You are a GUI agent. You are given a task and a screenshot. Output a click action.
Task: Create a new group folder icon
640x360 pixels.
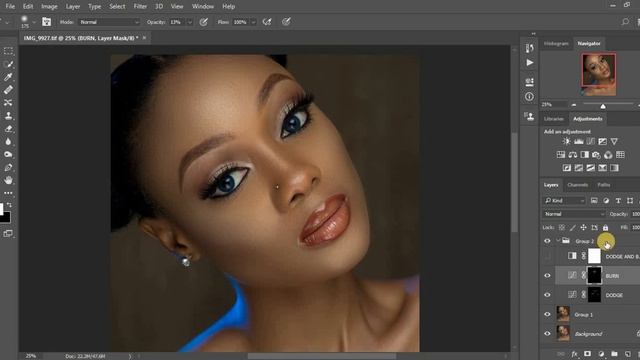click(x=614, y=354)
